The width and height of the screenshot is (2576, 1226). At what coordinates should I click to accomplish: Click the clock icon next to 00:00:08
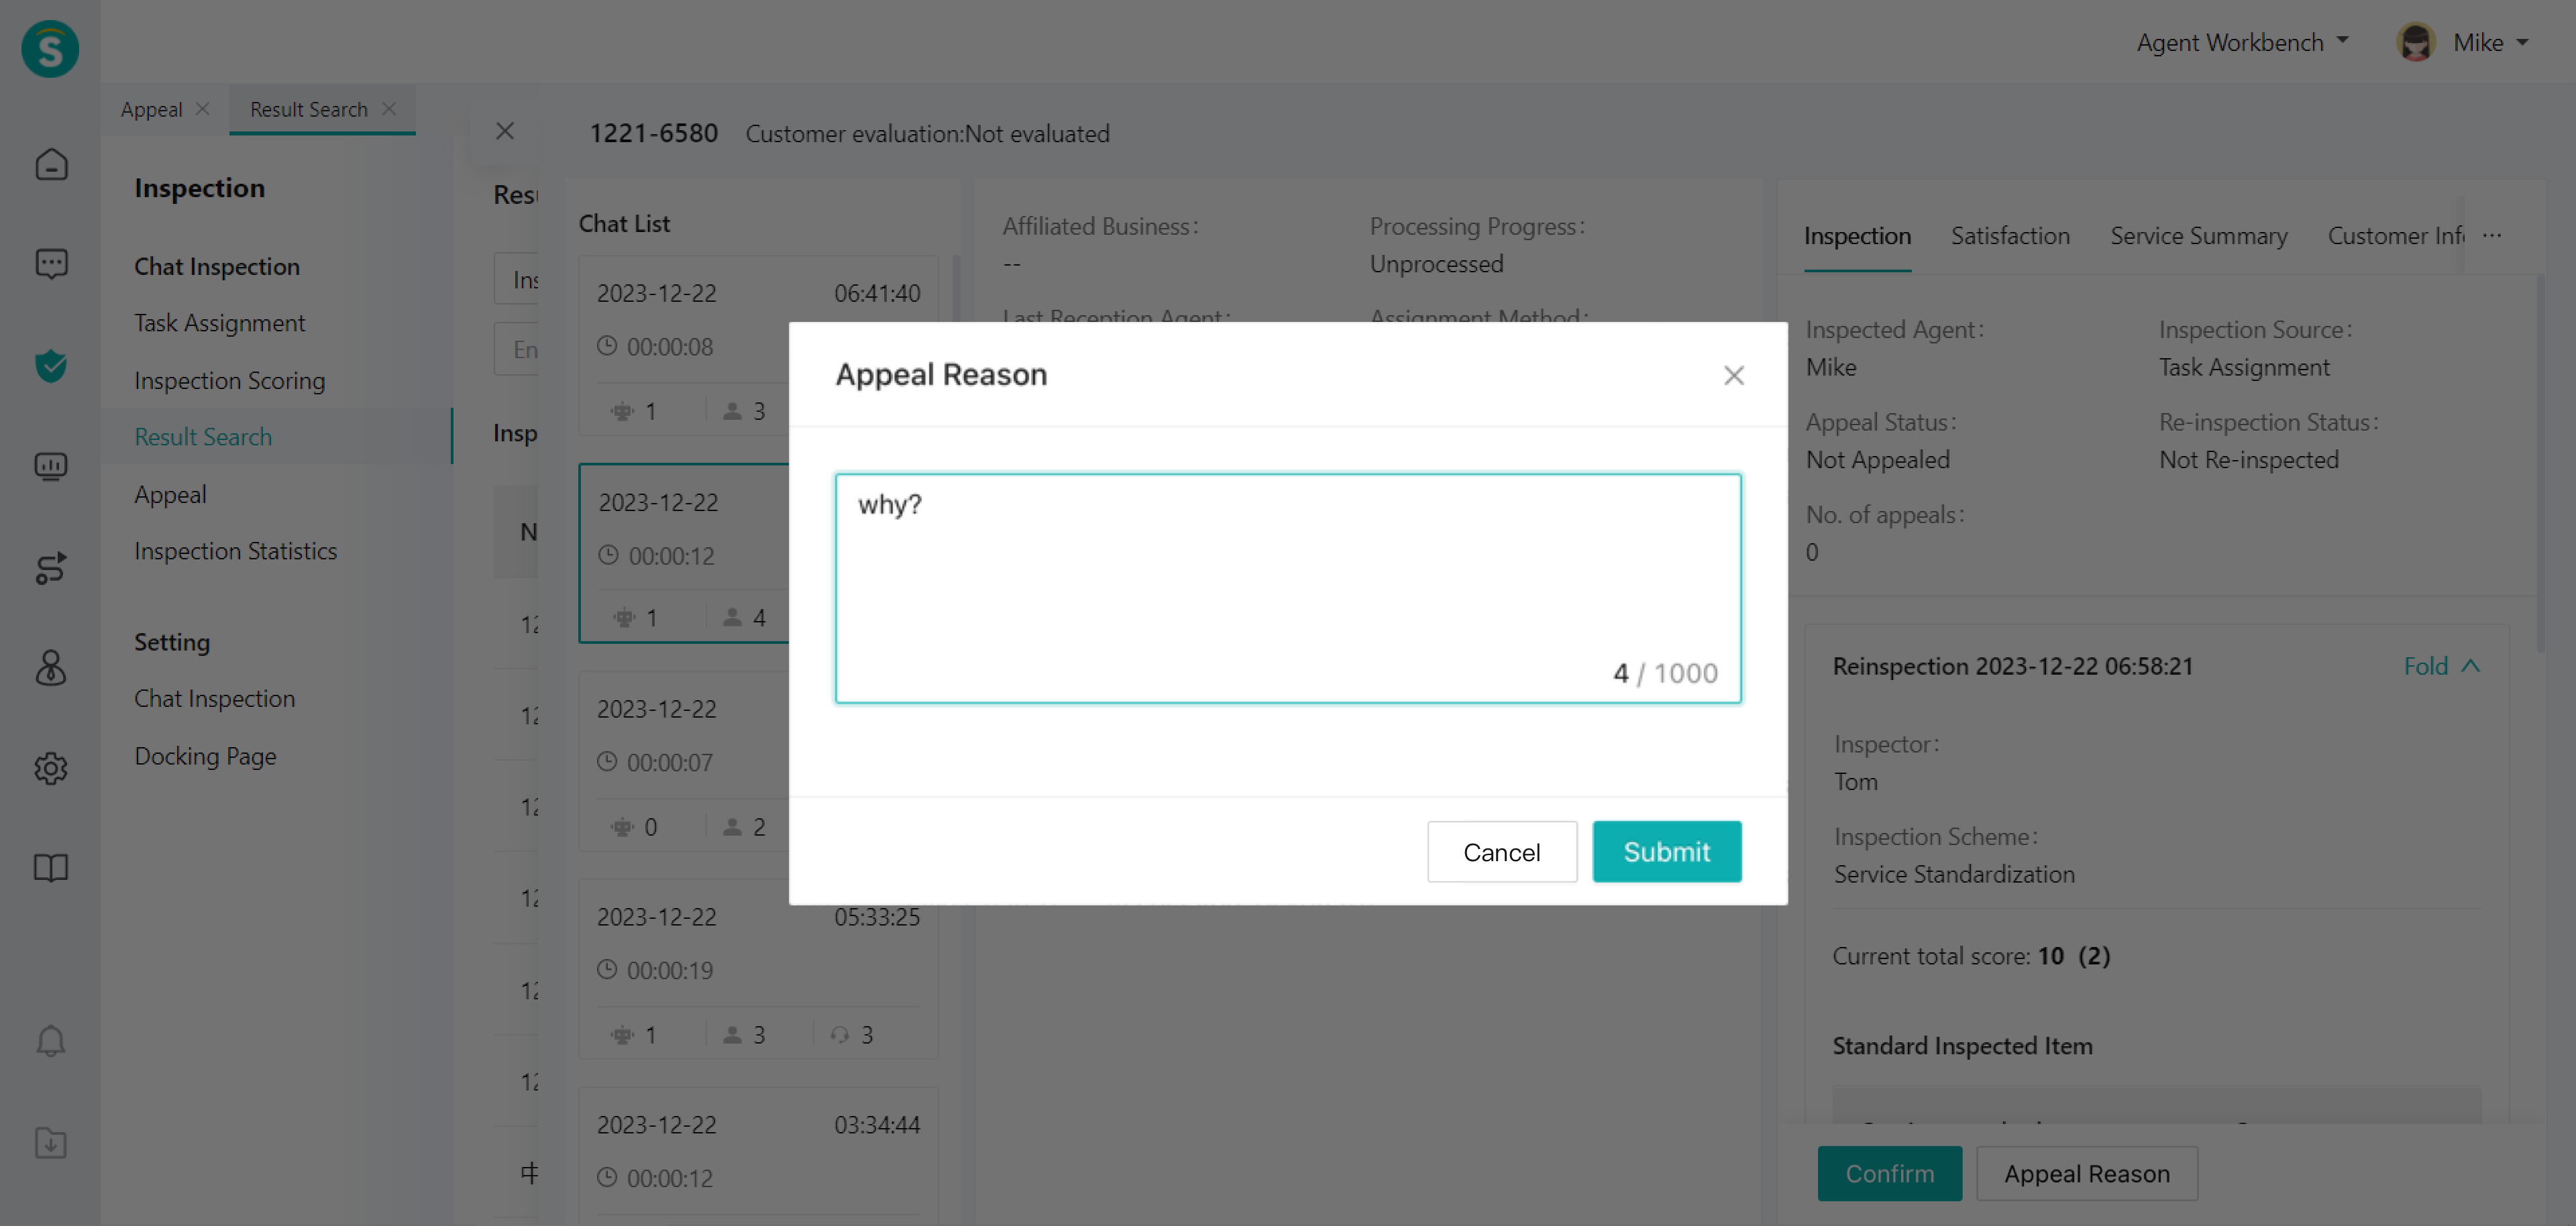tap(606, 346)
